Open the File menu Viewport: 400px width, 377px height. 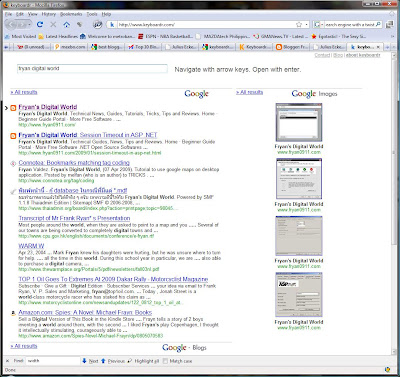click(x=9, y=14)
